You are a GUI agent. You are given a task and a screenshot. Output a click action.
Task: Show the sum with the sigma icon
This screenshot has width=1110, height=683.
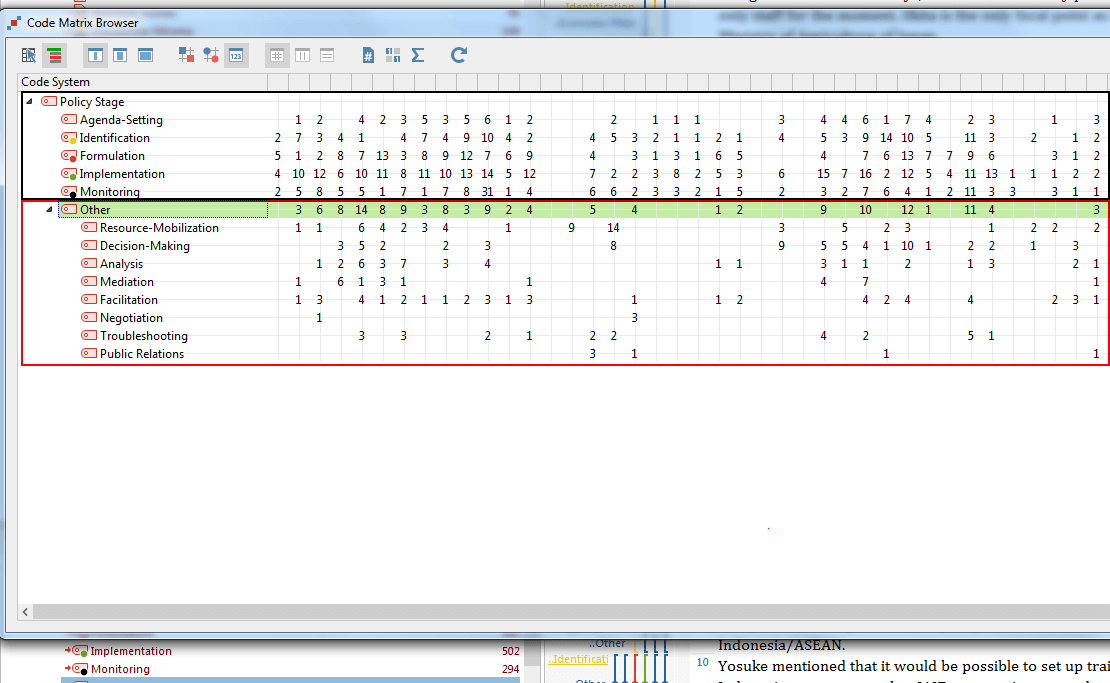point(418,55)
